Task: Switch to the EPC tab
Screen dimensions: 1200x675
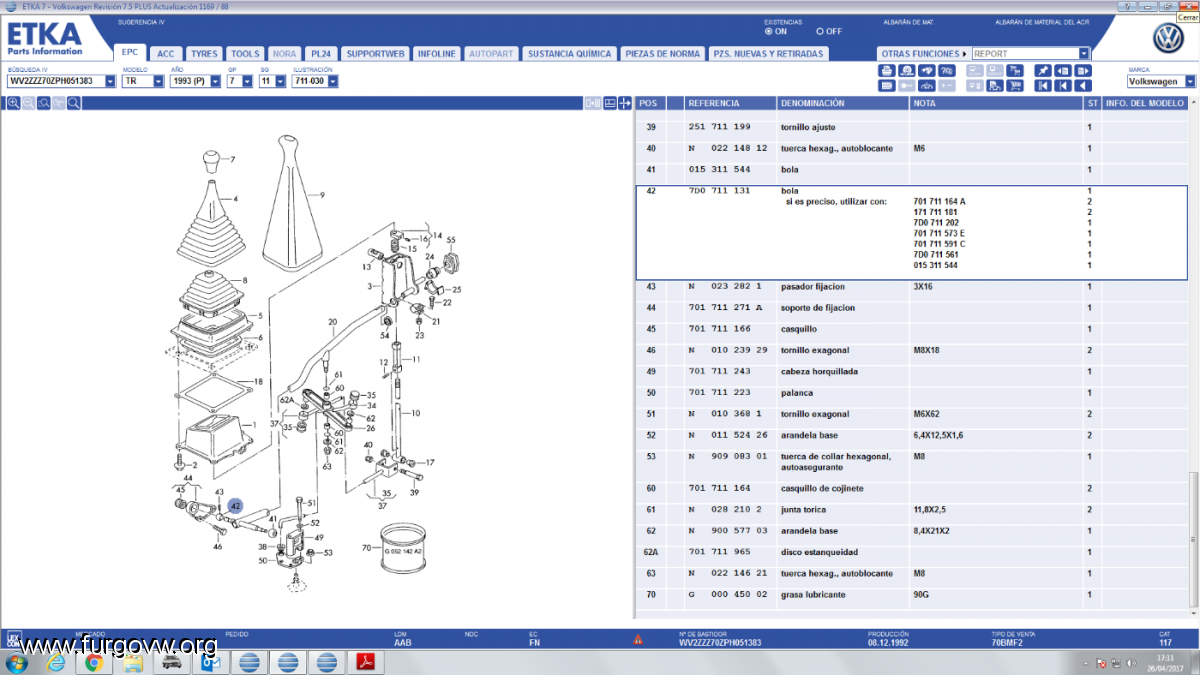Action: click(x=129, y=53)
